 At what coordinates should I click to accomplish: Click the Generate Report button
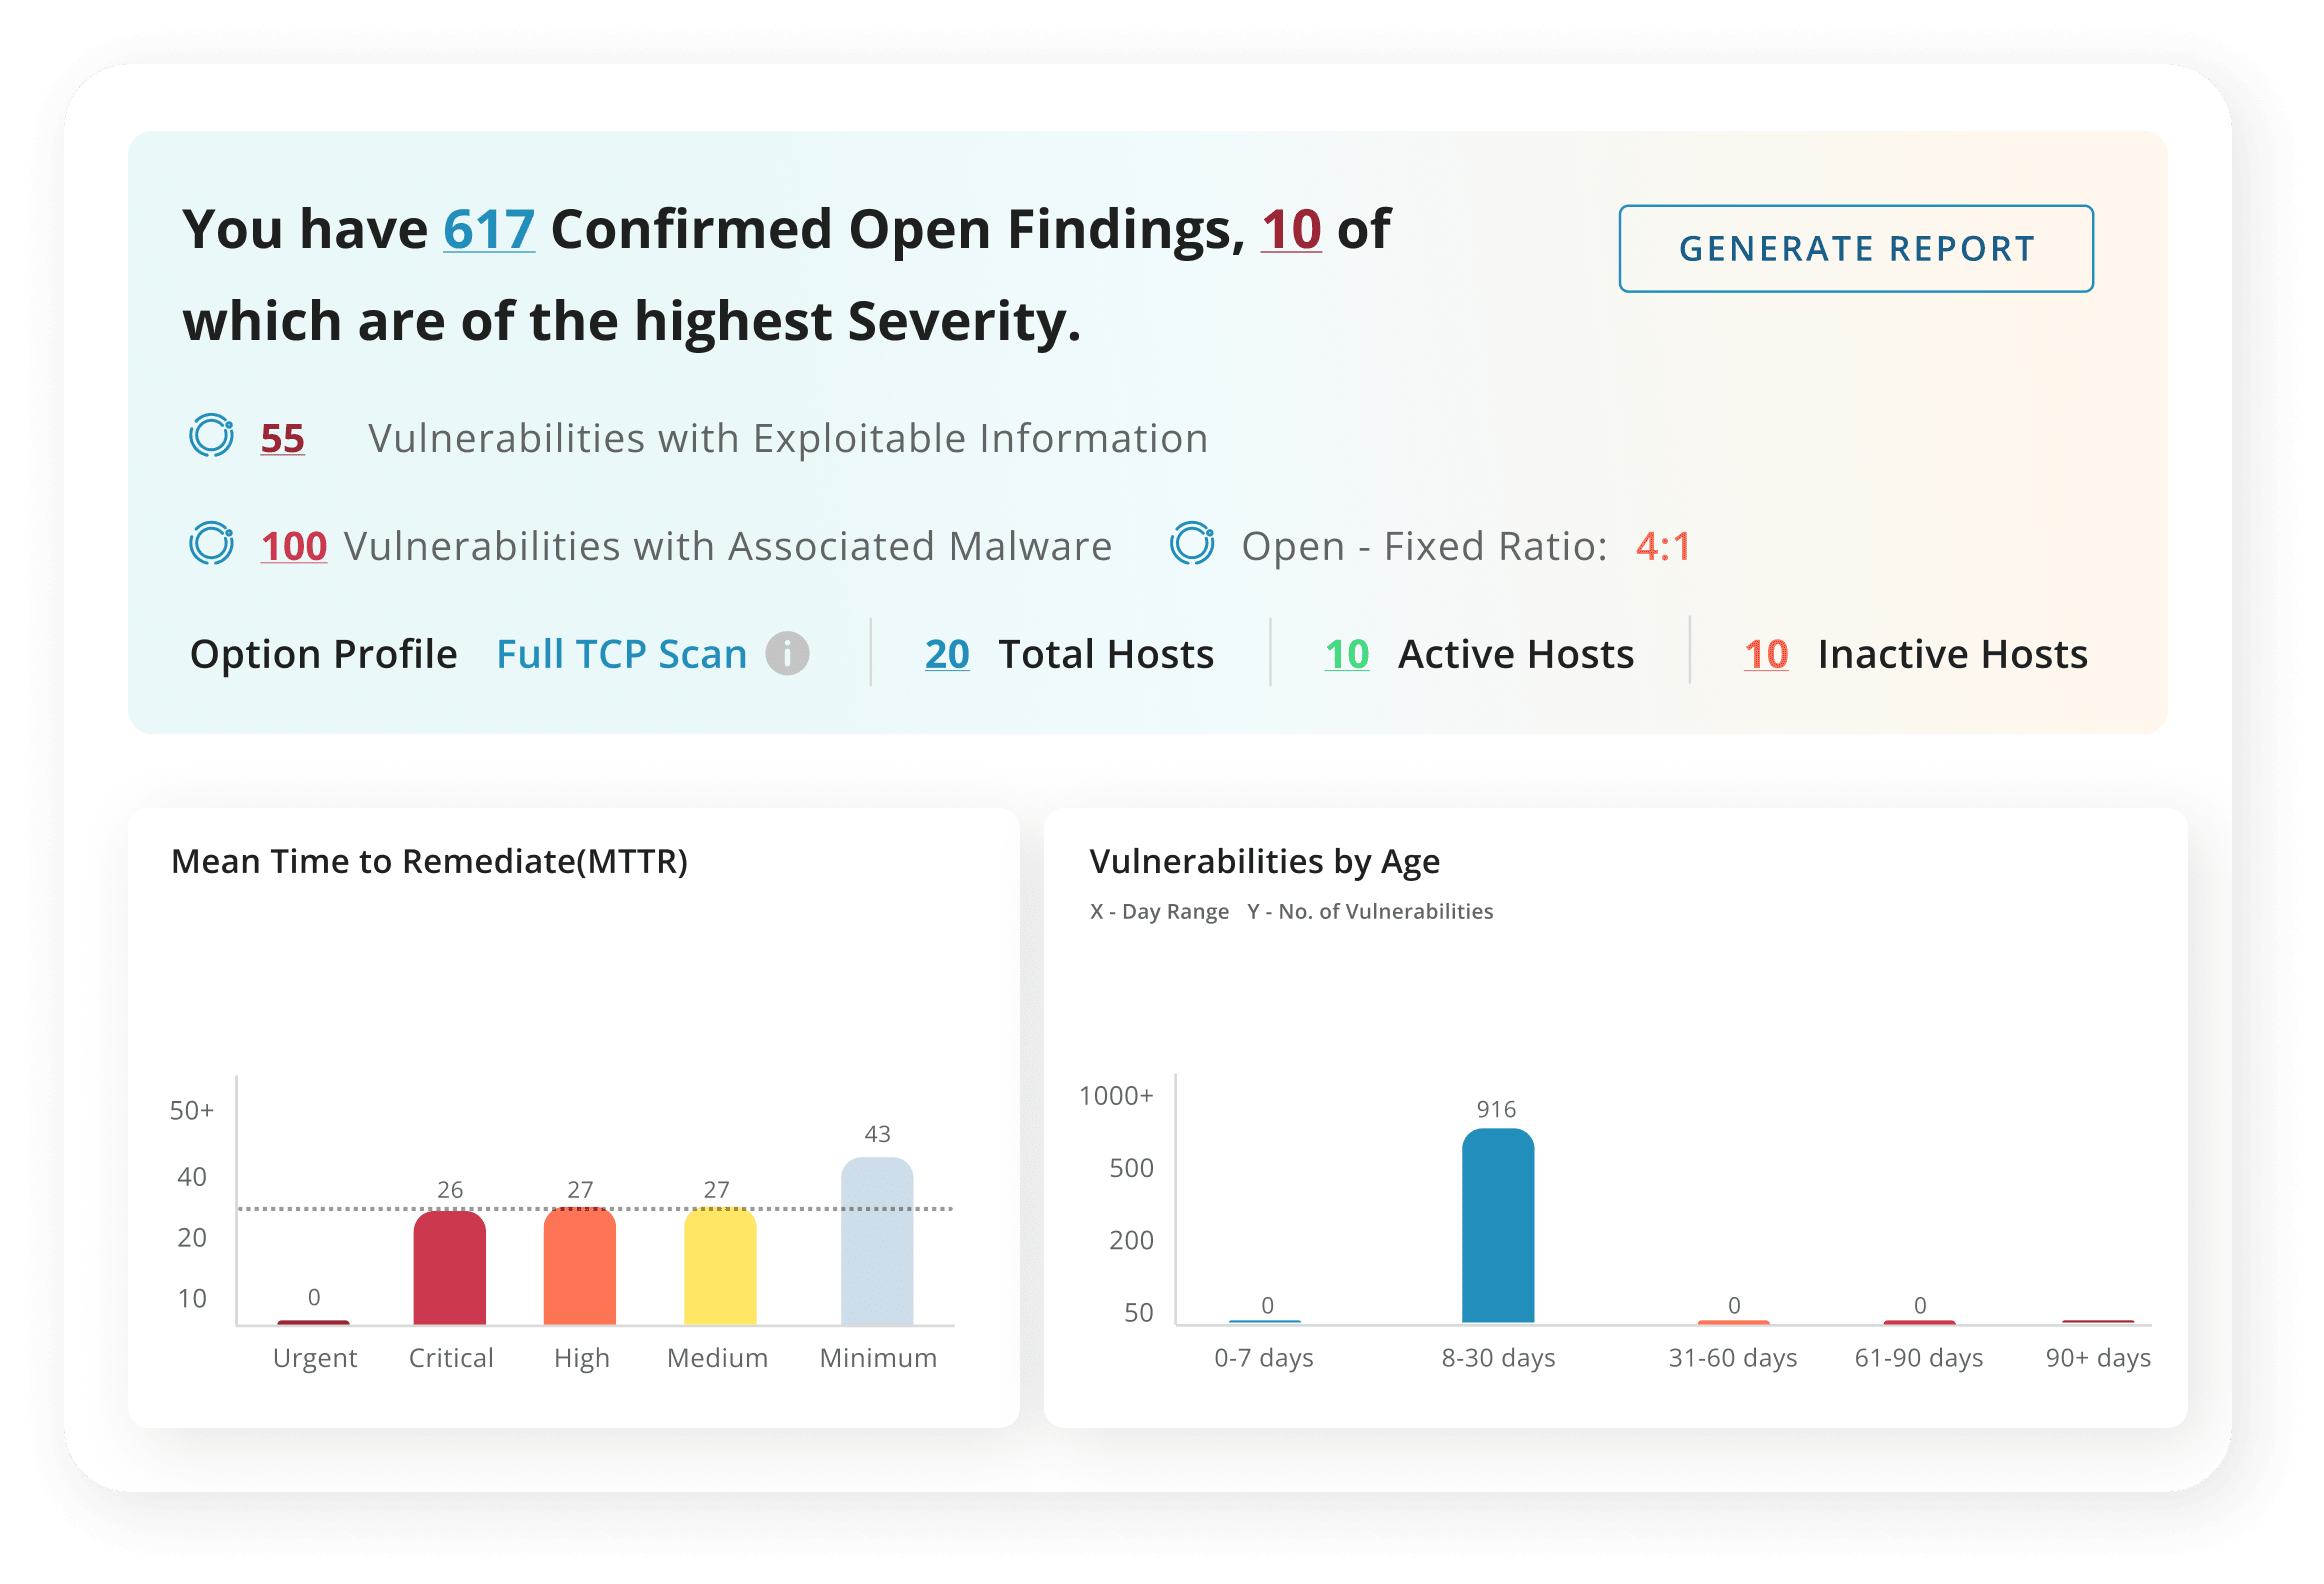[x=1855, y=249]
